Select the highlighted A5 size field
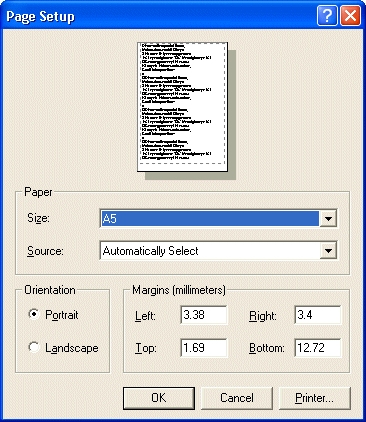Image resolution: width=366 pixels, height=422 pixels. coord(210,219)
